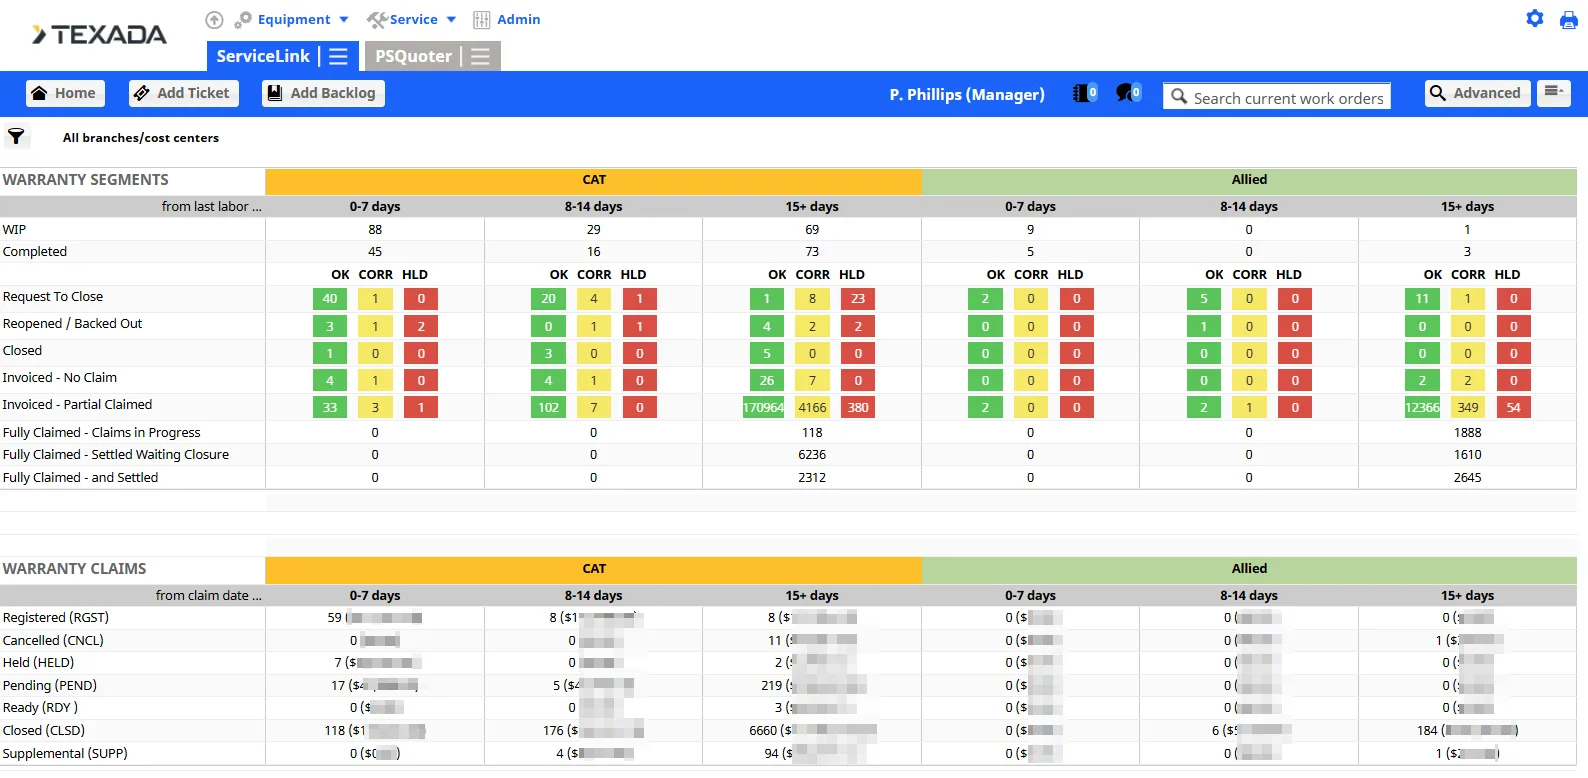The width and height of the screenshot is (1588, 778).
Task: Click the printer icon
Action: (1568, 20)
